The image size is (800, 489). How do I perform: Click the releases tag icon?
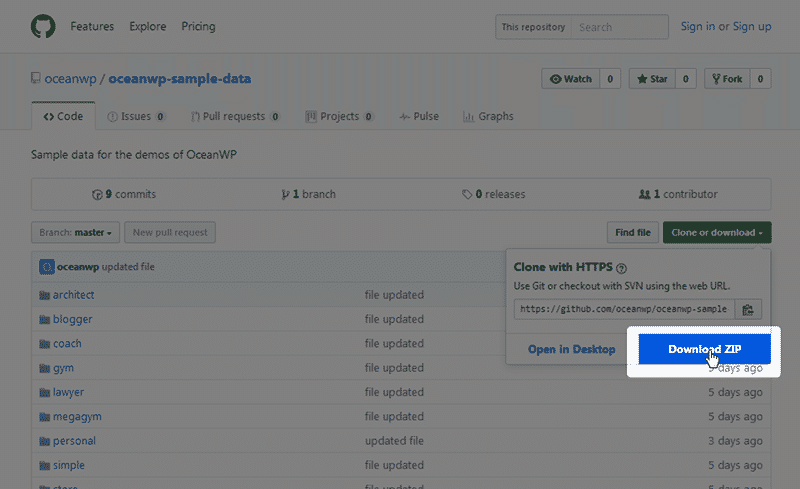pyautogui.click(x=467, y=194)
